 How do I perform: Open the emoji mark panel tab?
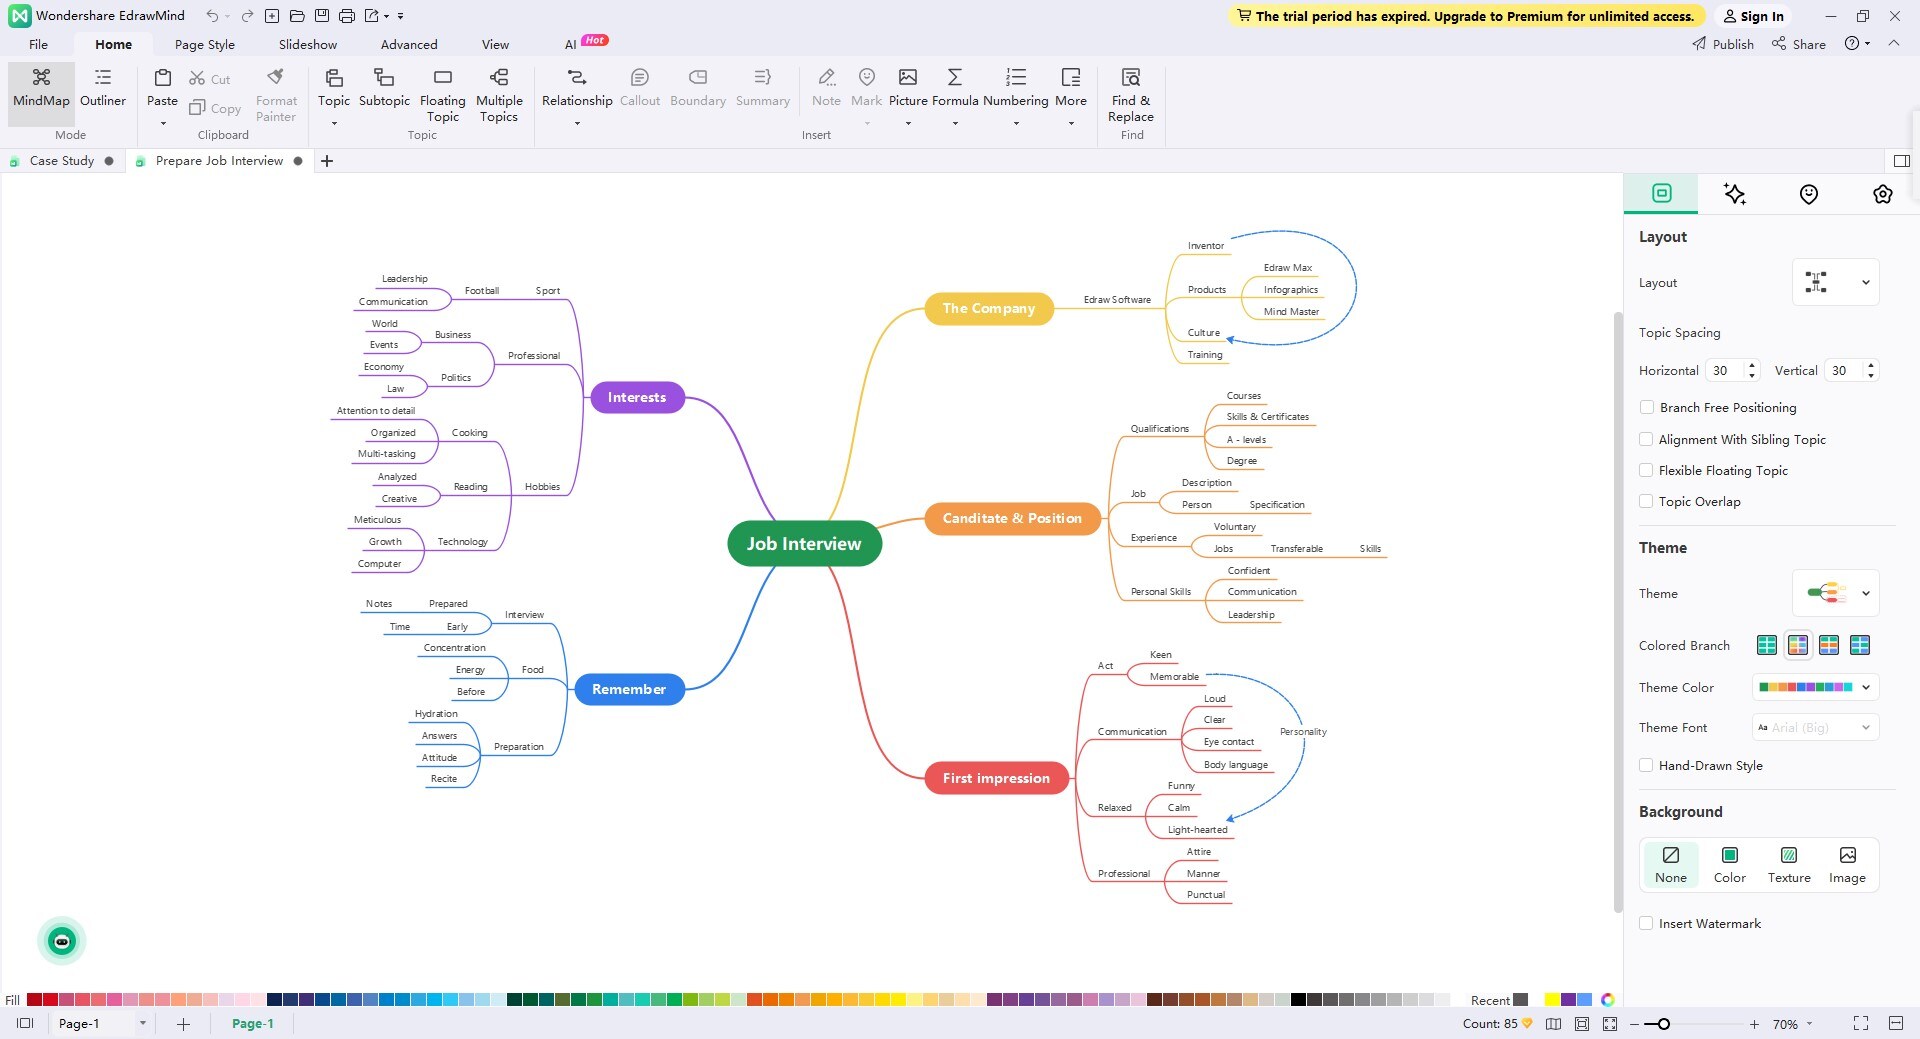tap(1809, 194)
